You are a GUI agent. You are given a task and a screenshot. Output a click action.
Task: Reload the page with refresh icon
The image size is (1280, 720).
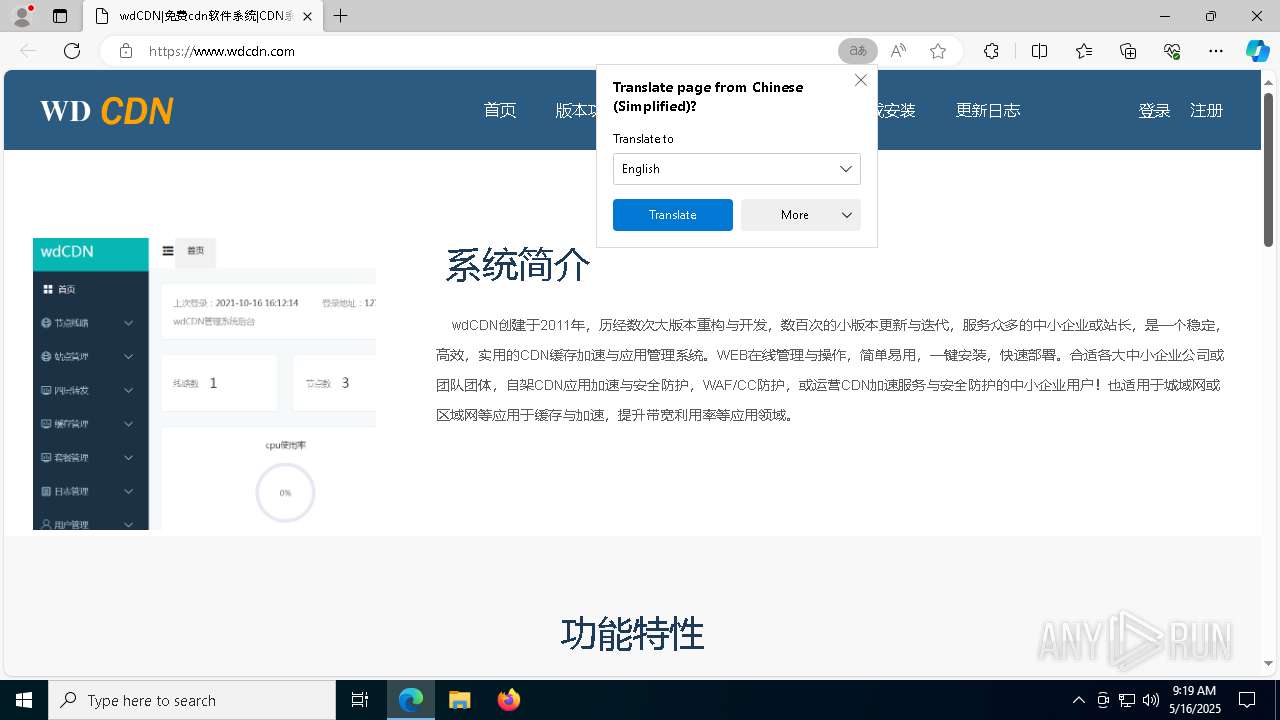(x=72, y=51)
